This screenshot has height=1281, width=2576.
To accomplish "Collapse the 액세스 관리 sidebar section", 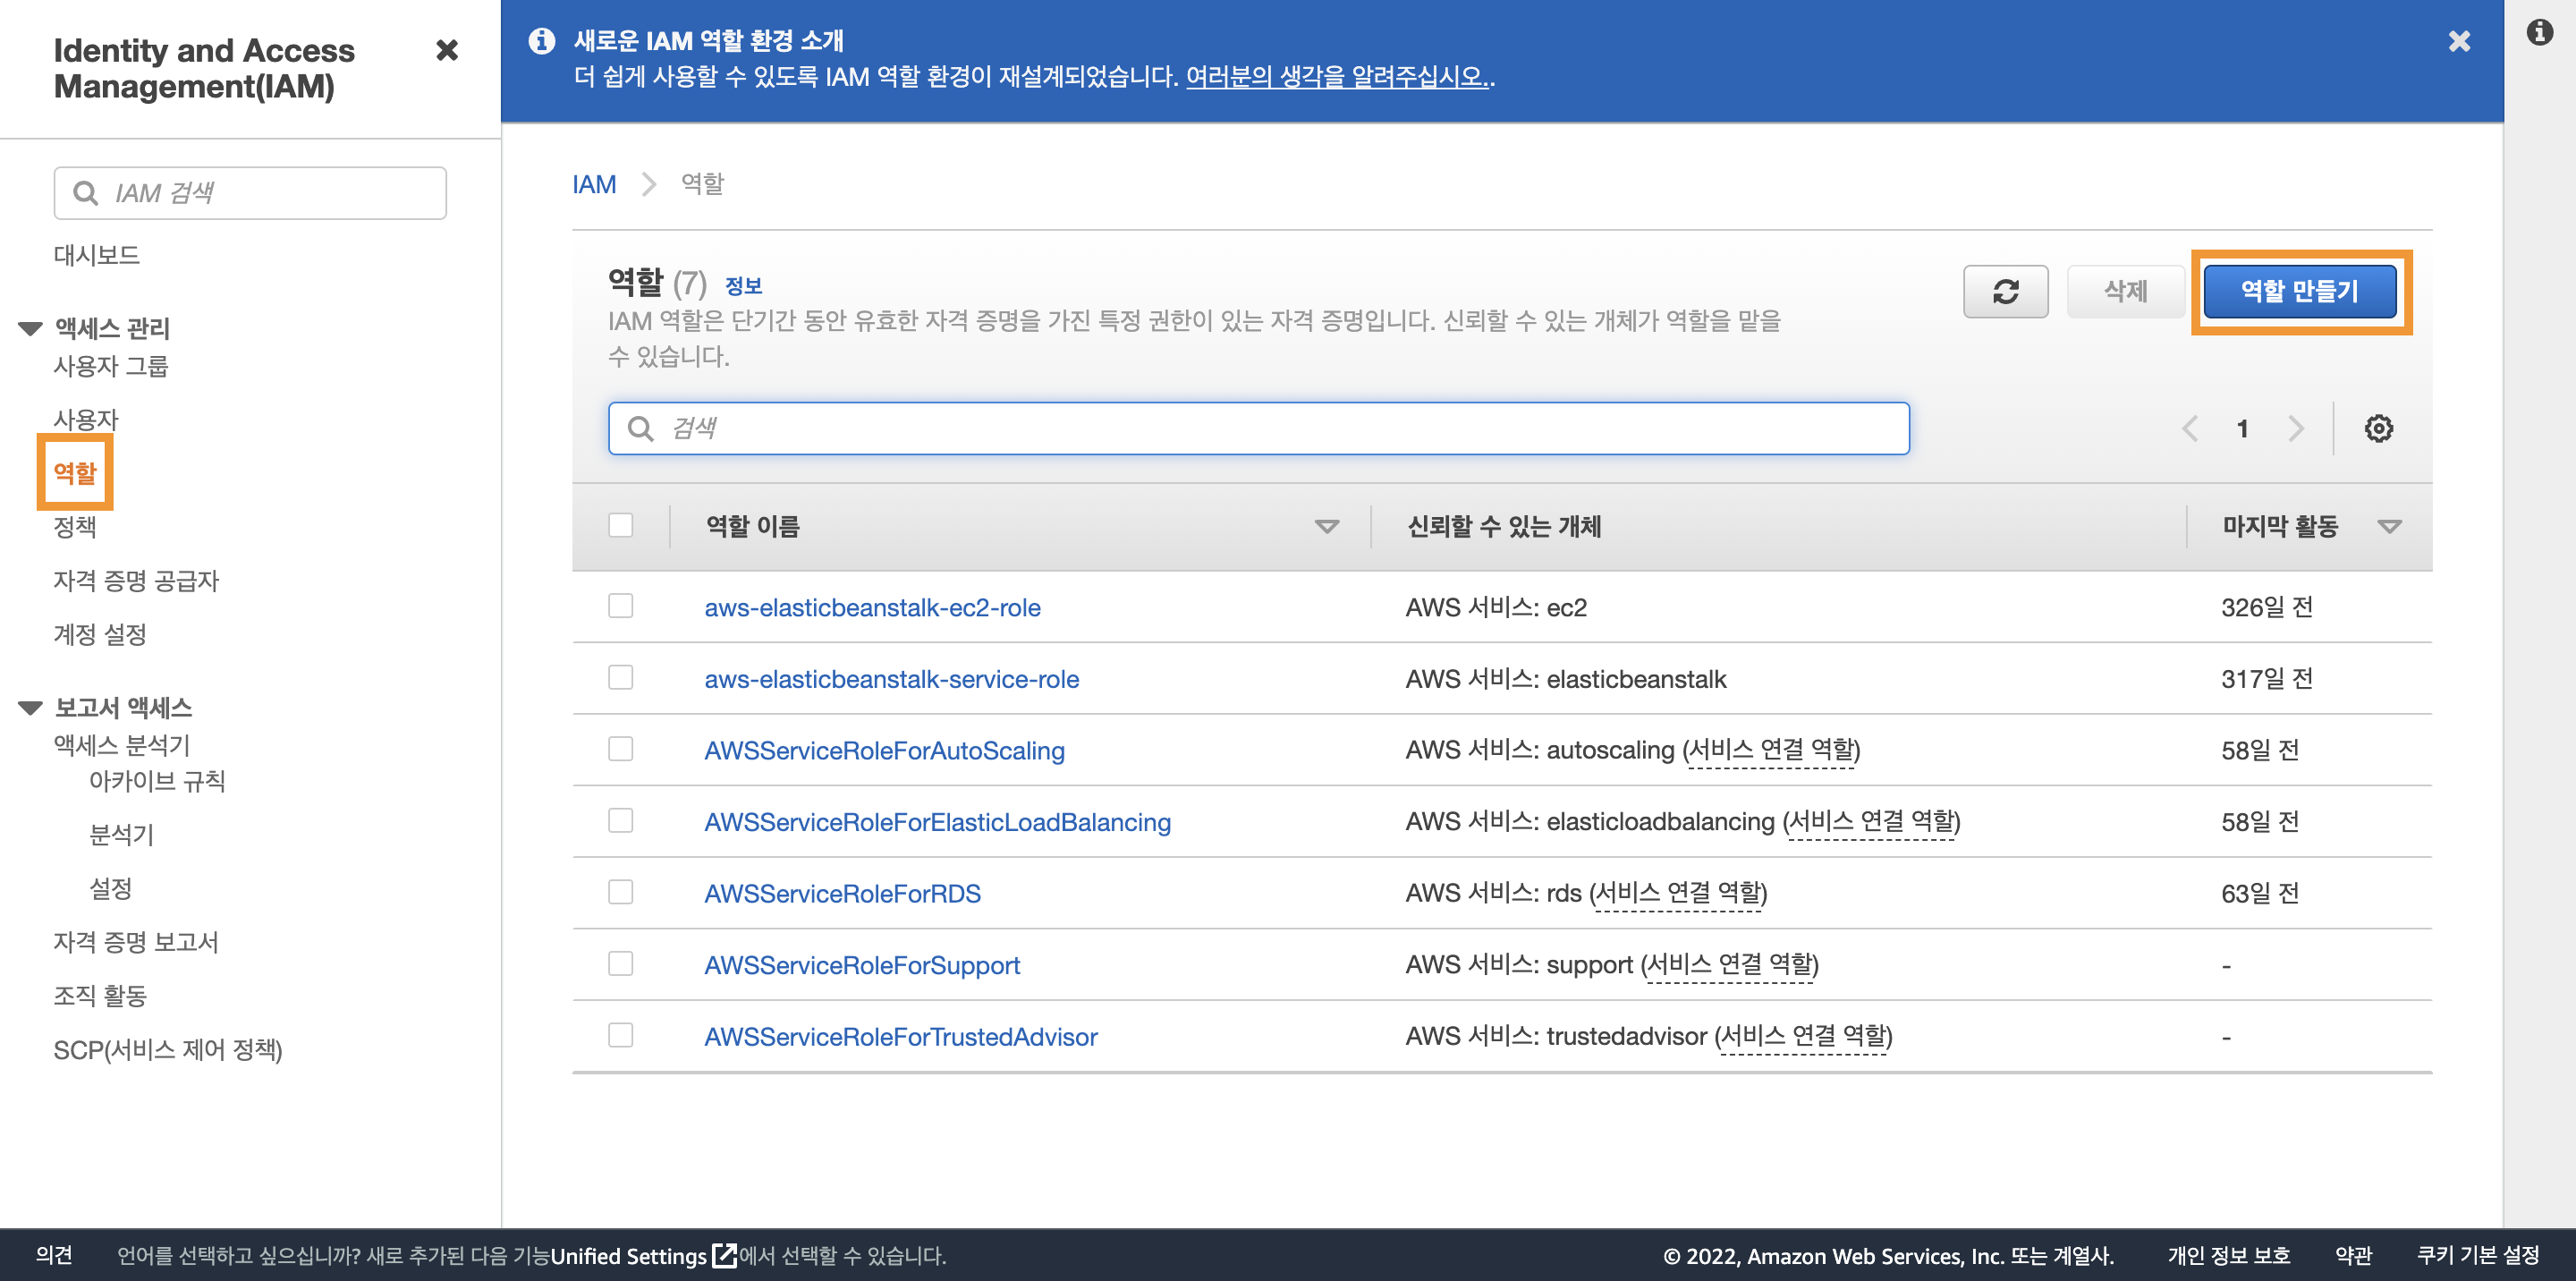I will tap(31, 329).
